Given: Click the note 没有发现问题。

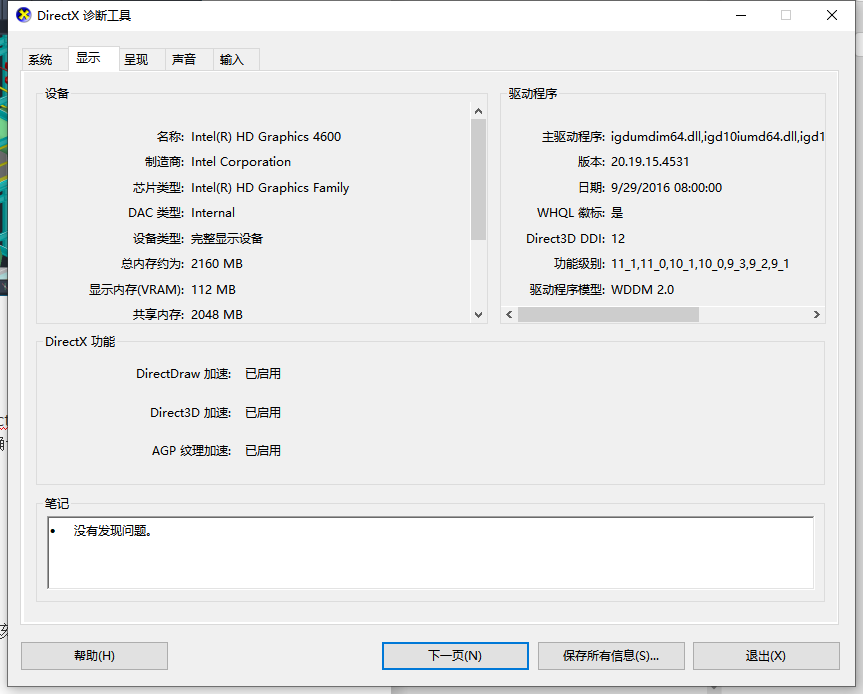Looking at the screenshot, I should point(113,531).
